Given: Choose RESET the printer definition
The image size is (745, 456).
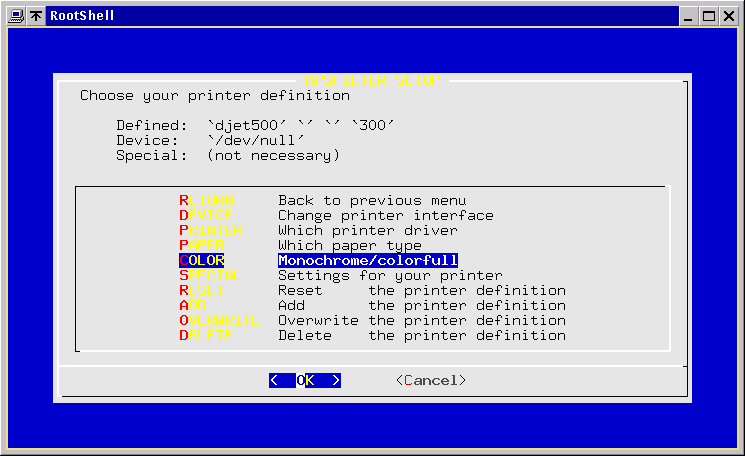Looking at the screenshot, I should point(202,291).
